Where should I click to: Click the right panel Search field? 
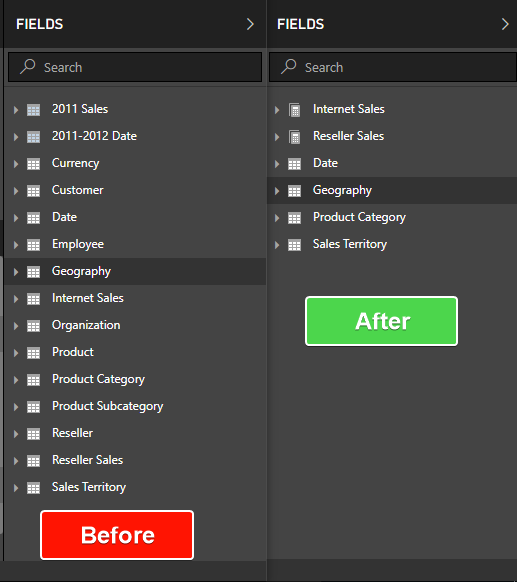click(393, 67)
